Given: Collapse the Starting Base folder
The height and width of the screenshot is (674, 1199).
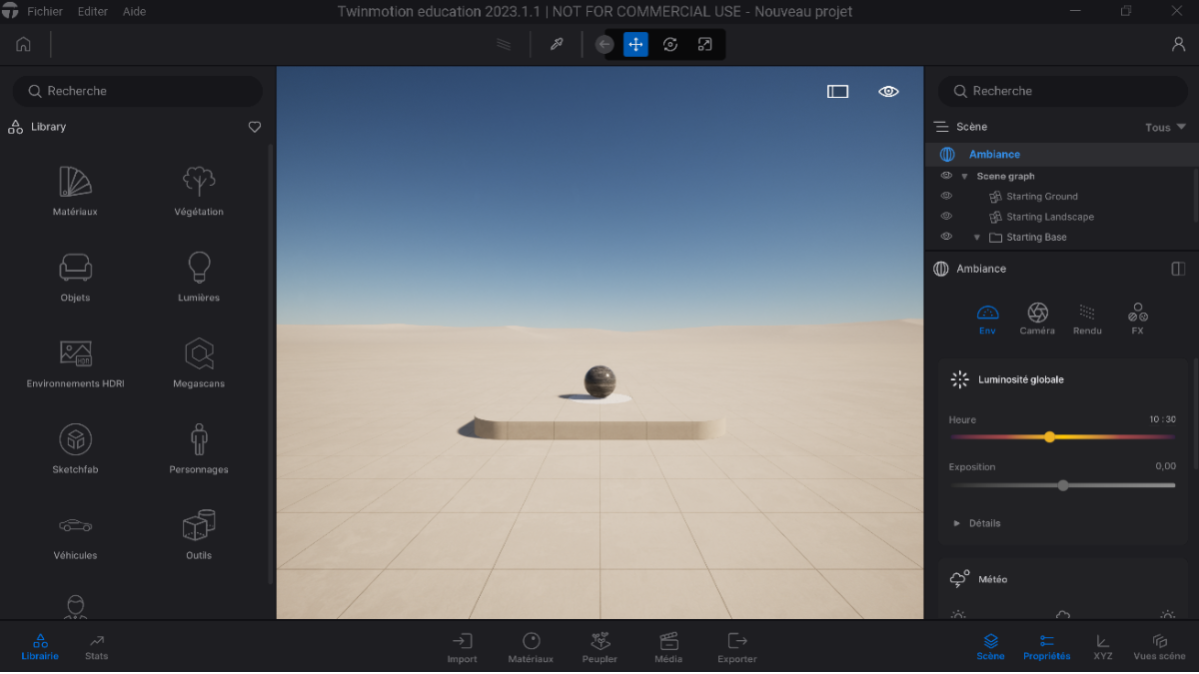Looking at the screenshot, I should [x=977, y=237].
